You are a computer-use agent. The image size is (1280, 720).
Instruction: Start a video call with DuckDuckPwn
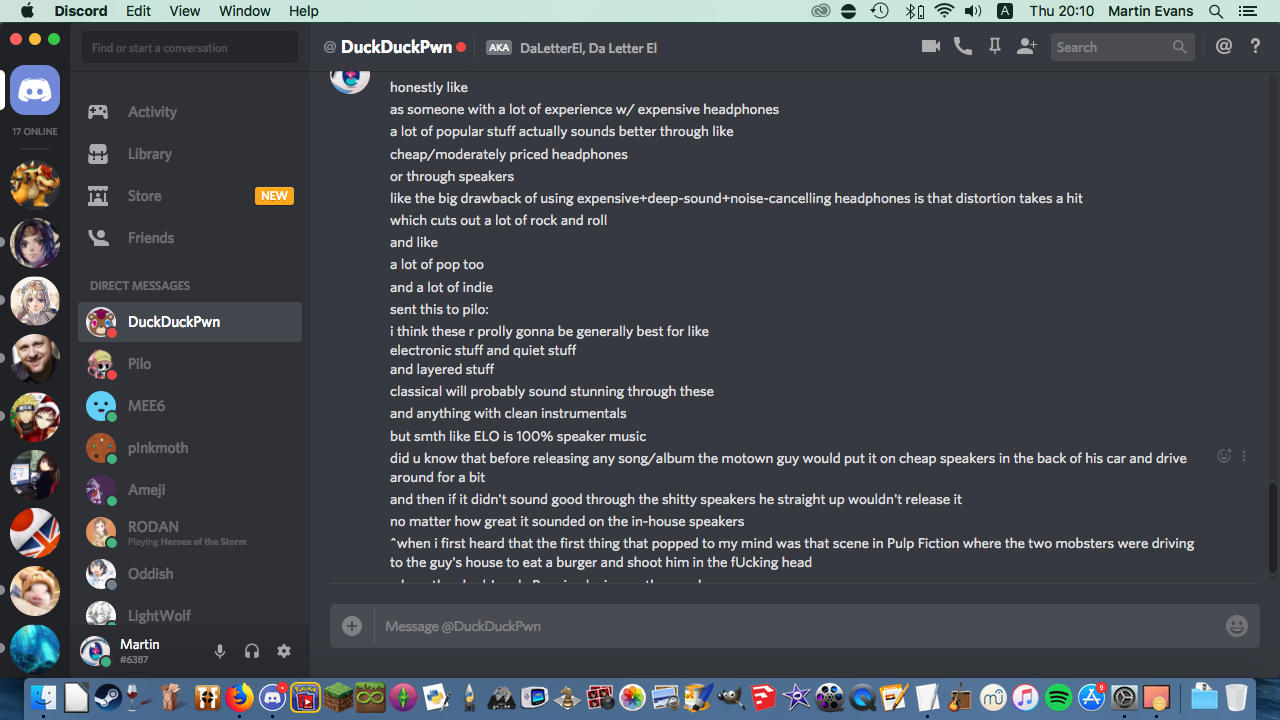point(931,46)
